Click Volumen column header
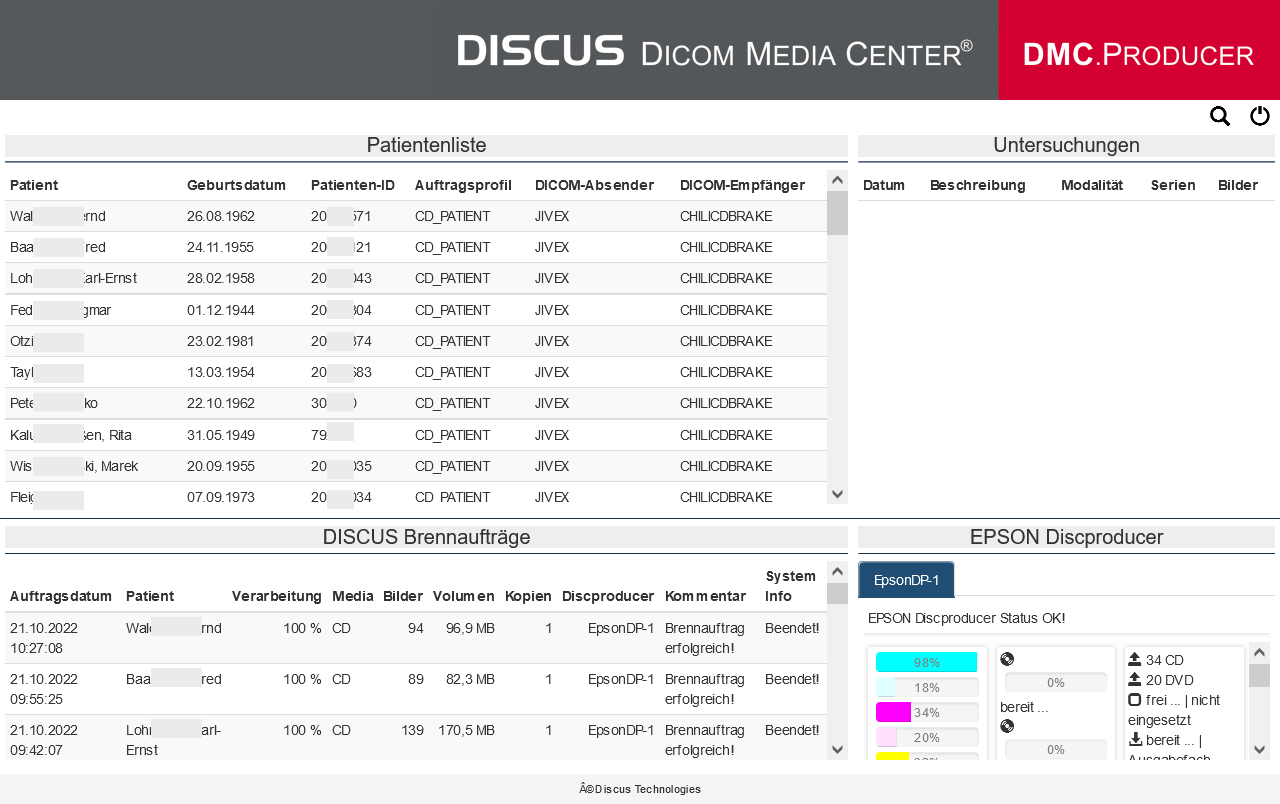Screen dimensions: 1280x804 [464, 596]
